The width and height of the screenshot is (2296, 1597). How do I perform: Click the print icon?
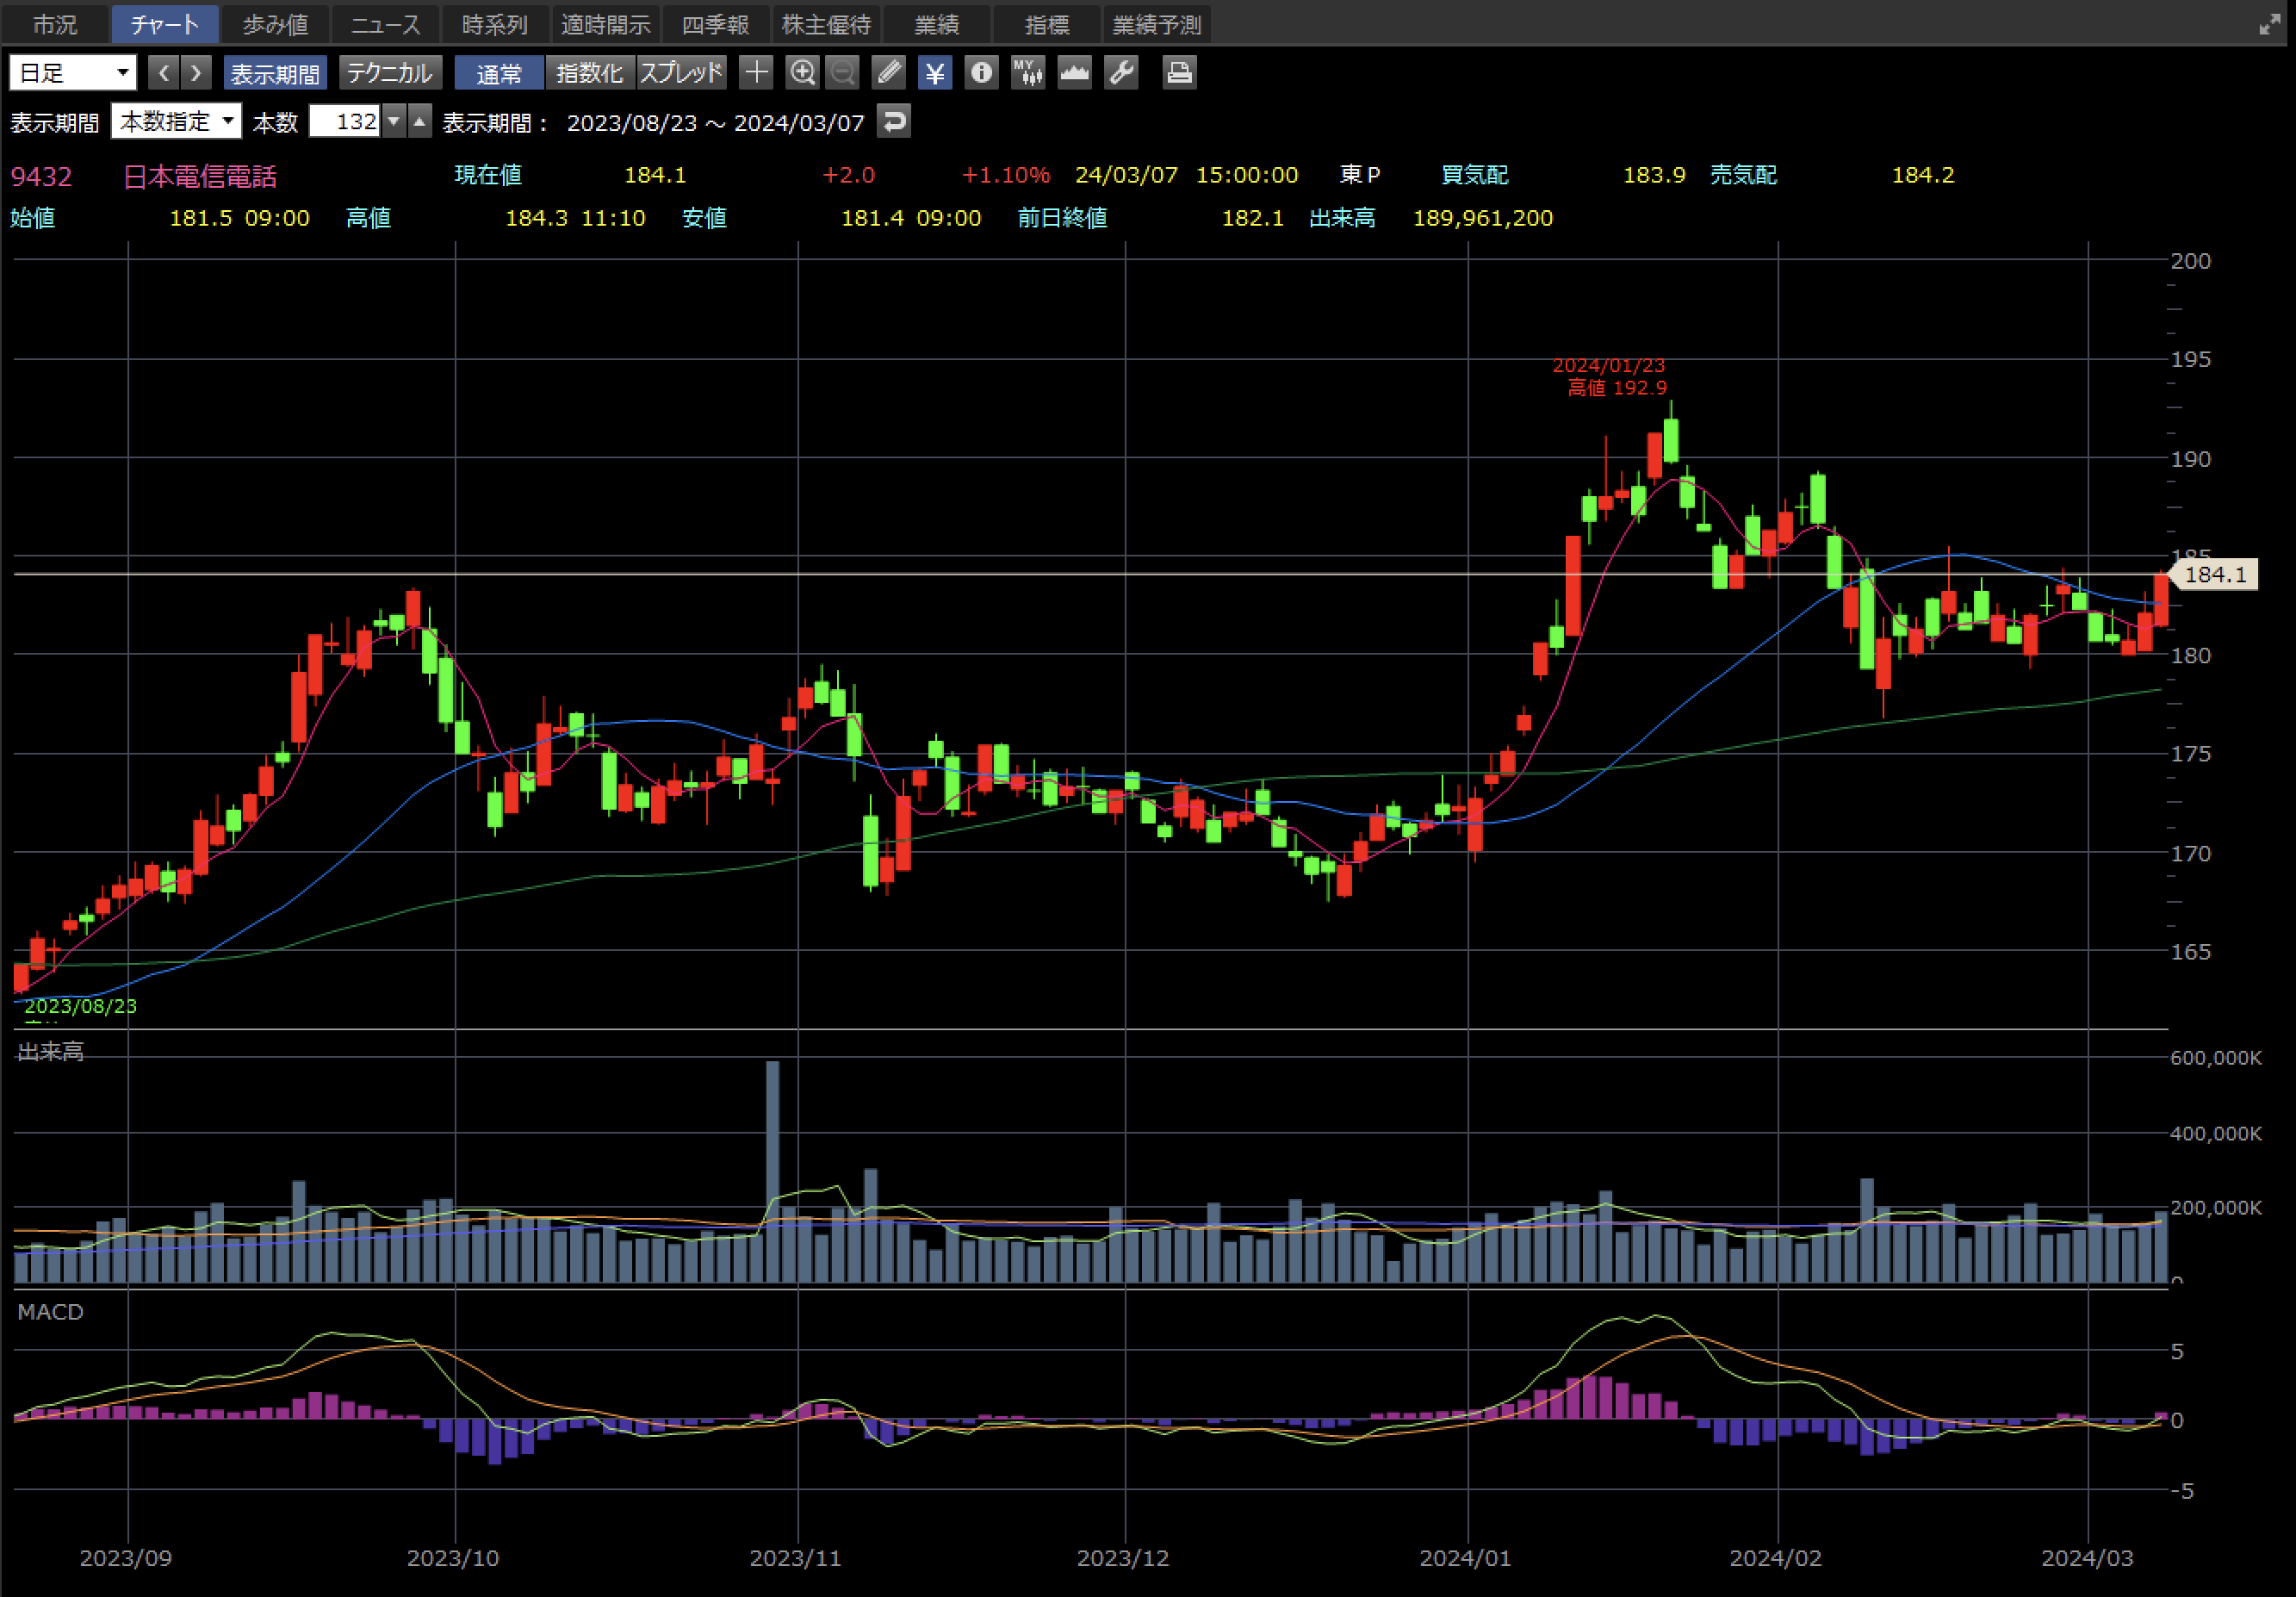(1179, 73)
